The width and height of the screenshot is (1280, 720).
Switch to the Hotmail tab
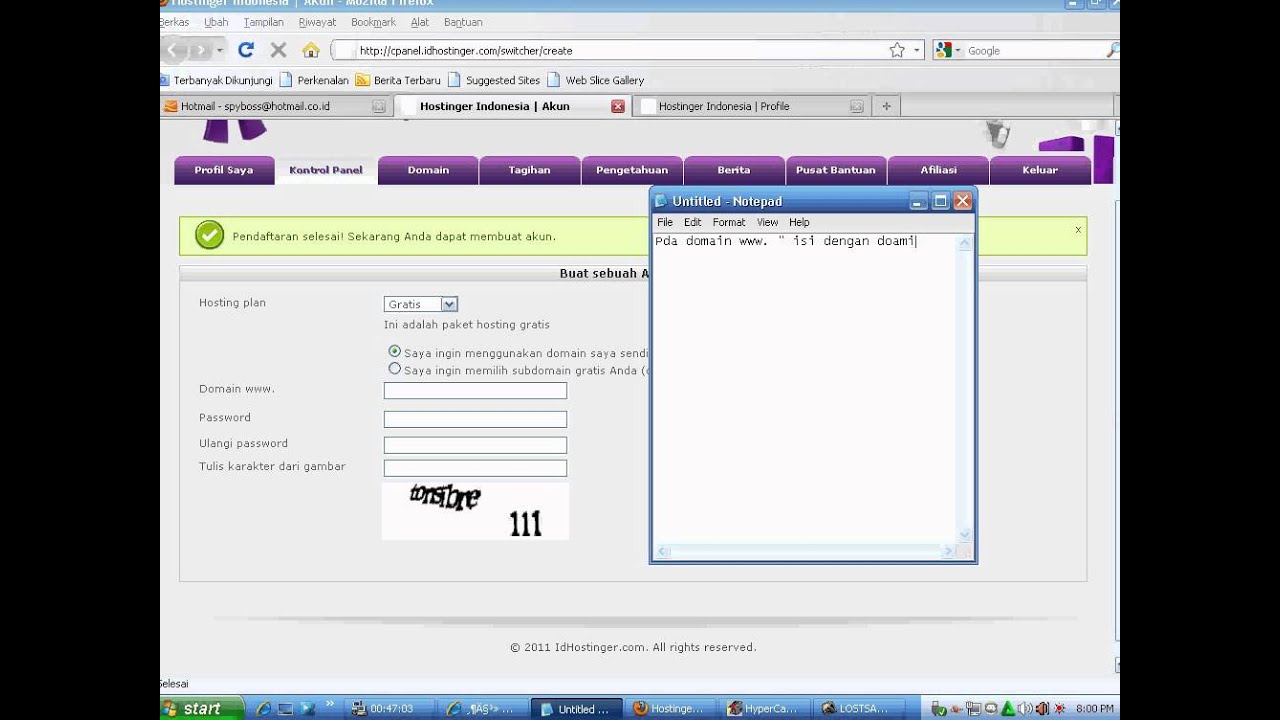point(275,106)
